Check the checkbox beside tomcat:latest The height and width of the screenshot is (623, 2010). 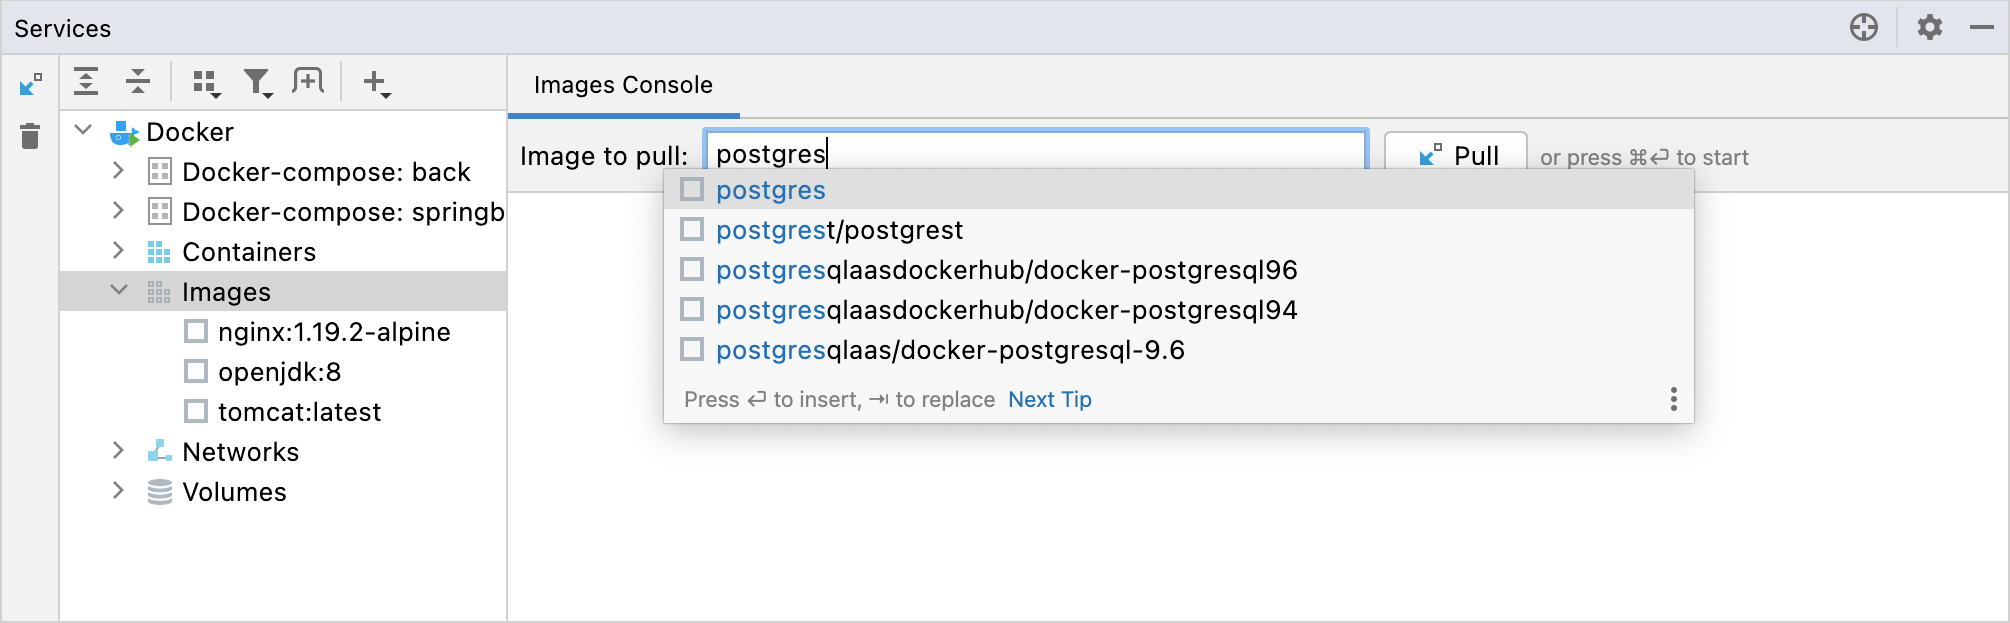(x=196, y=411)
